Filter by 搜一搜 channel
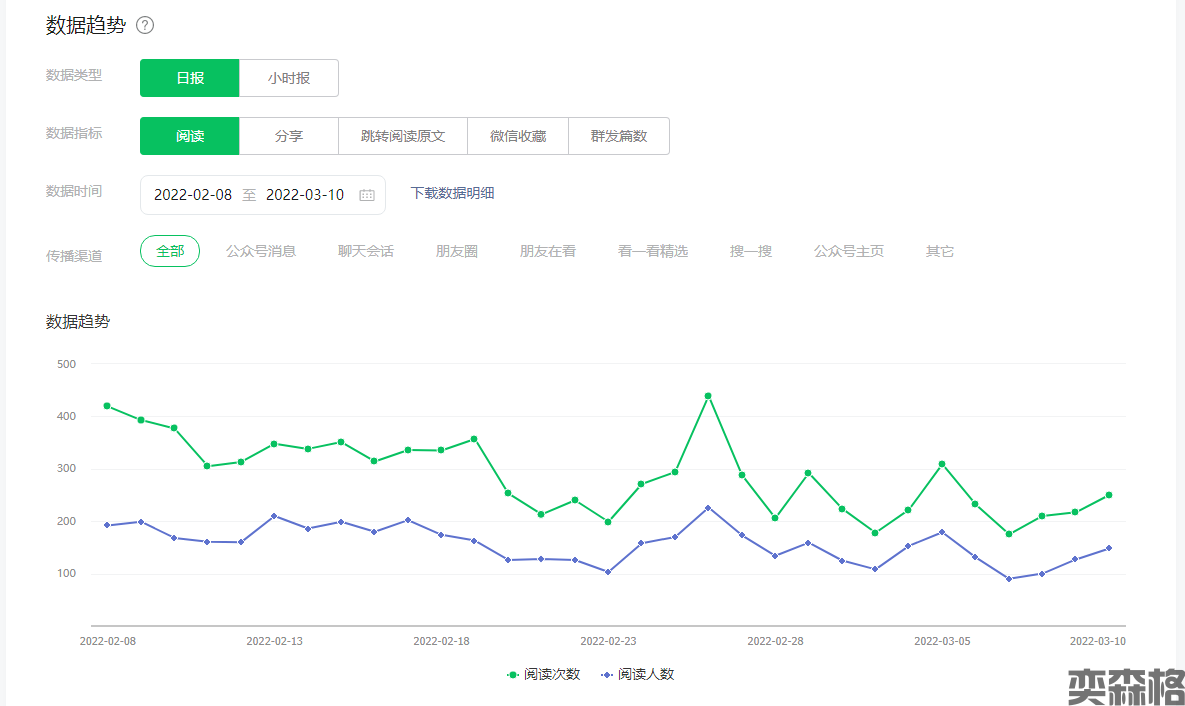The image size is (1185, 706). tap(751, 251)
